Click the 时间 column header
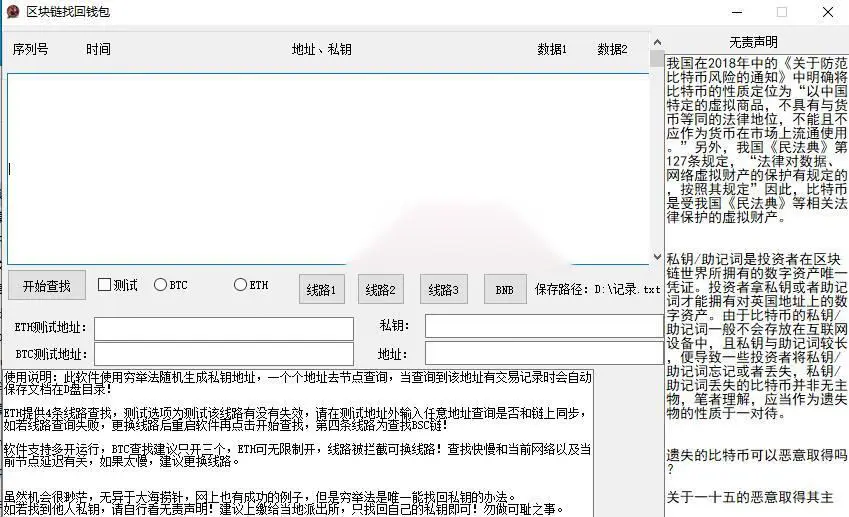Viewport: 849px width, 517px height. pyautogui.click(x=98, y=49)
